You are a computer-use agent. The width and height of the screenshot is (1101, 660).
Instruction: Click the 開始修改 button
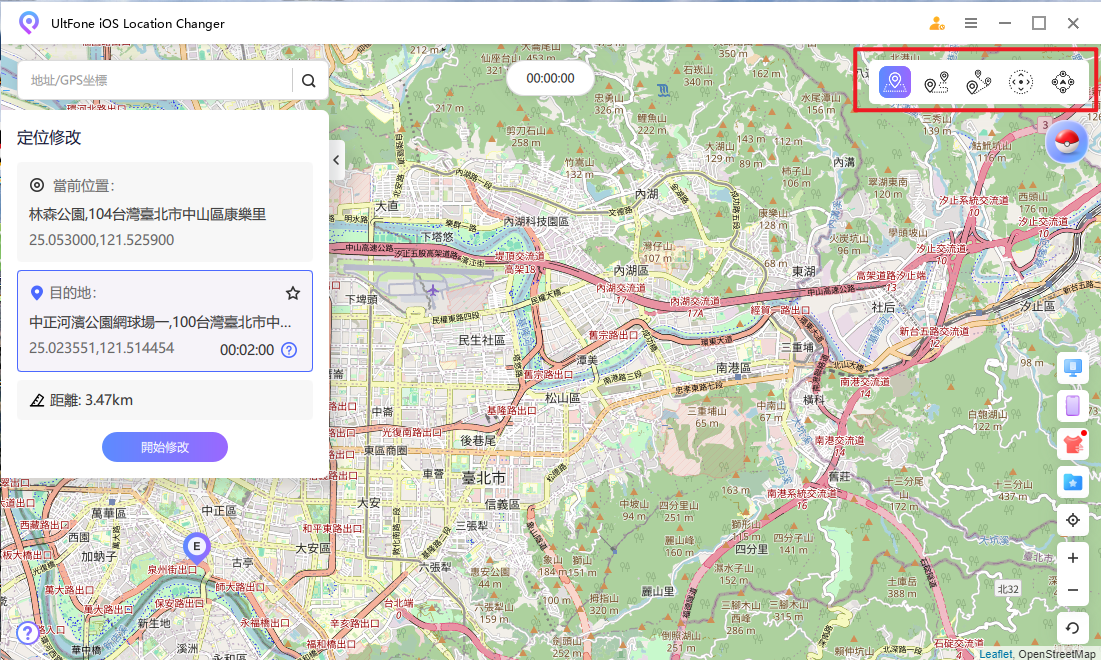click(x=165, y=447)
